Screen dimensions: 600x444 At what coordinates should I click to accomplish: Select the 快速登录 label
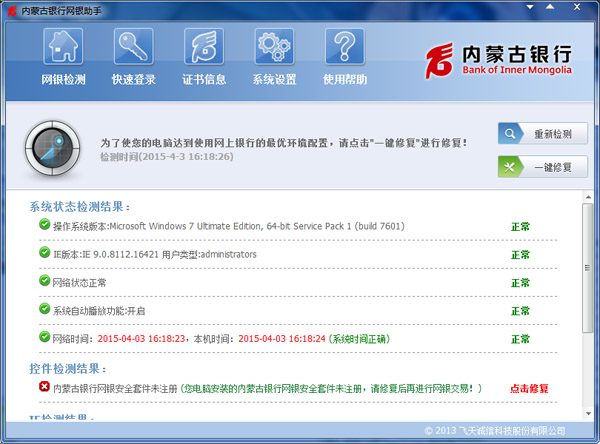coord(134,80)
